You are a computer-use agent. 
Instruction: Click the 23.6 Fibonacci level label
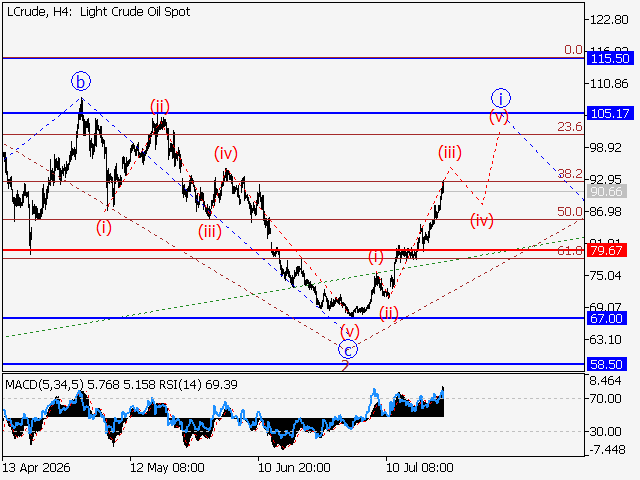pos(570,127)
